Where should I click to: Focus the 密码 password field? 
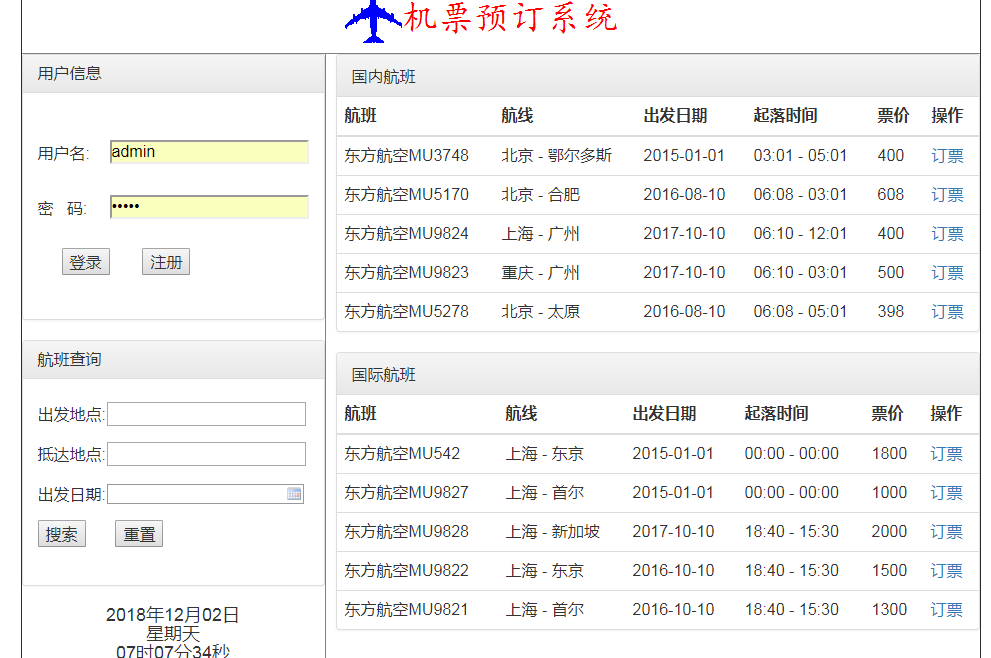(x=209, y=207)
